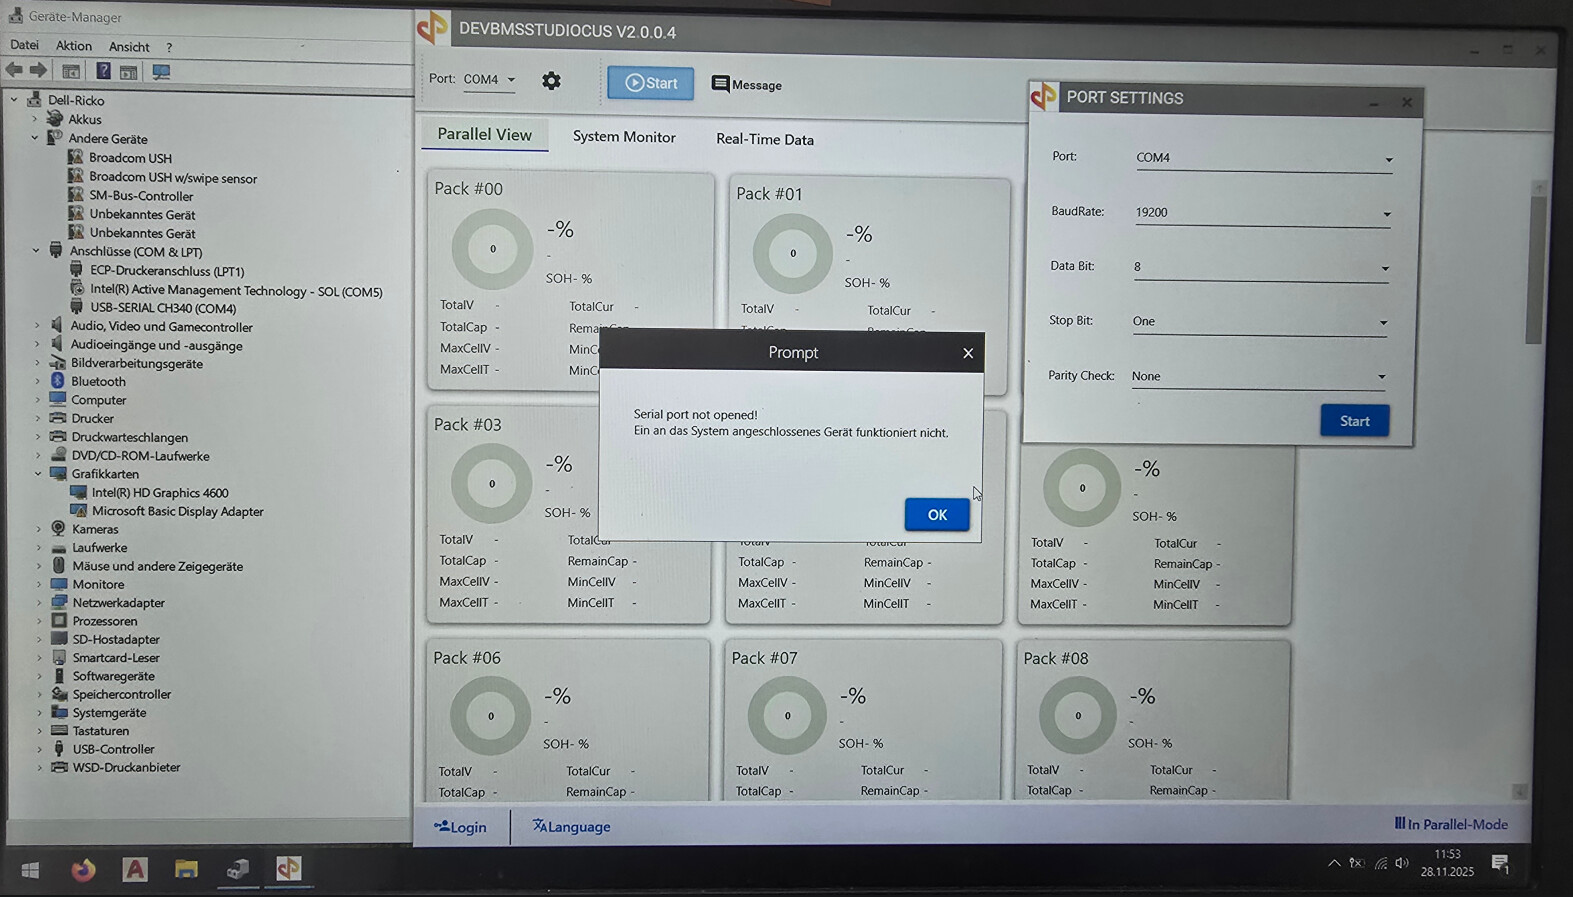1573x897 pixels.
Task: Open port settings gear icon
Action: (551, 81)
